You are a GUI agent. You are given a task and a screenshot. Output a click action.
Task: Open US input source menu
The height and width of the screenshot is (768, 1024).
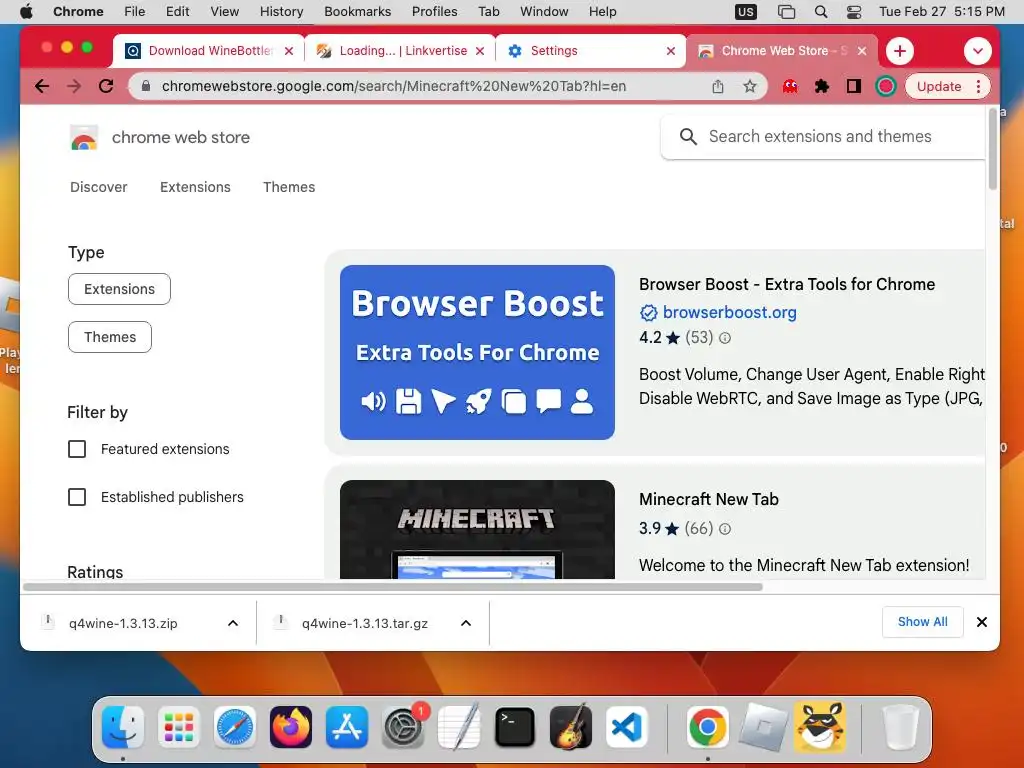coord(745,12)
